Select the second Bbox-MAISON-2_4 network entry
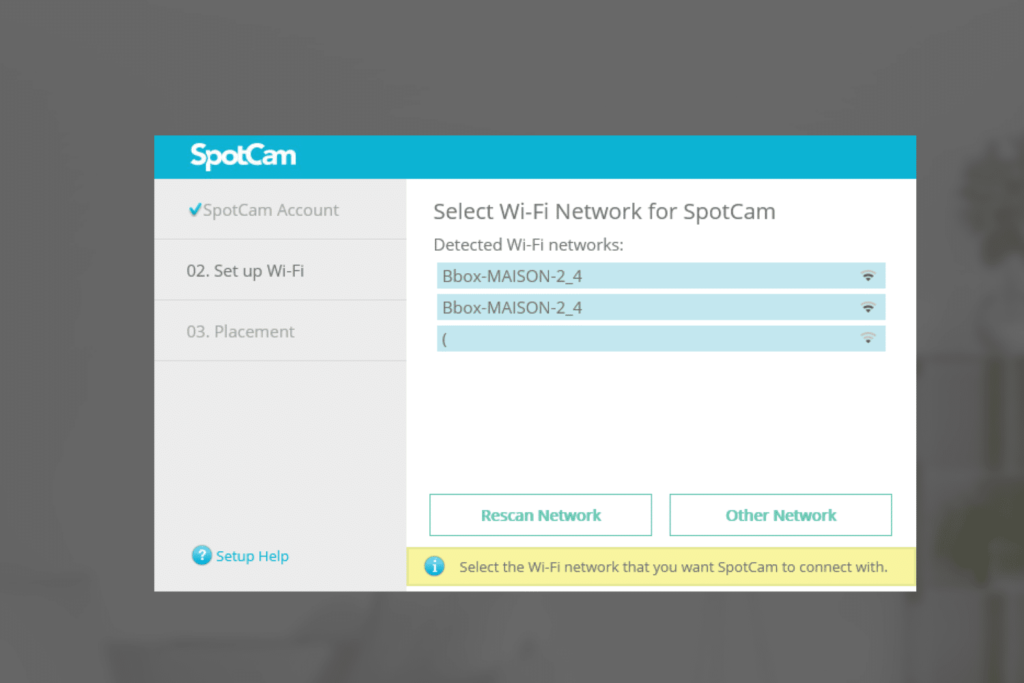 point(661,307)
